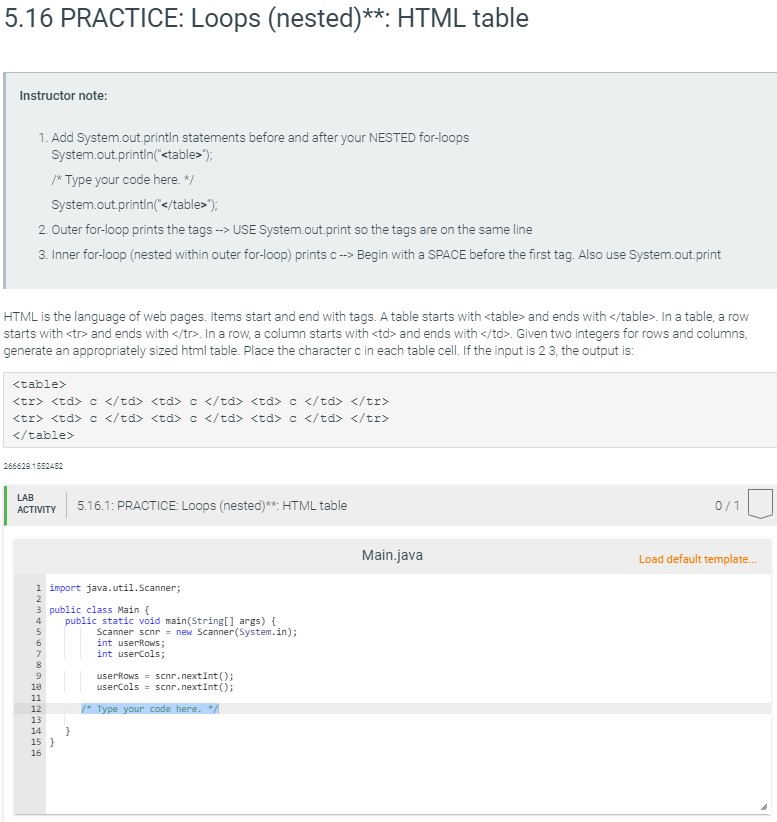The width and height of the screenshot is (777, 822).
Task: Click code line 'public class Main {'
Action: (99, 610)
